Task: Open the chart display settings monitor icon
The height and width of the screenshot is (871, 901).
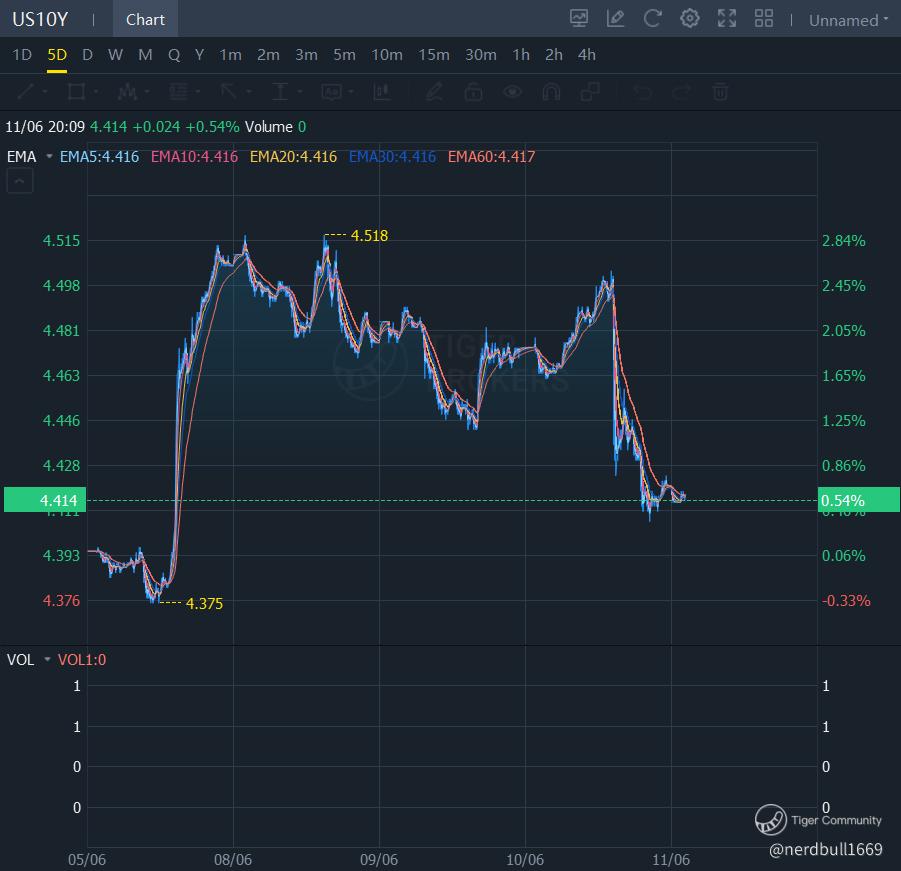Action: 579,18
